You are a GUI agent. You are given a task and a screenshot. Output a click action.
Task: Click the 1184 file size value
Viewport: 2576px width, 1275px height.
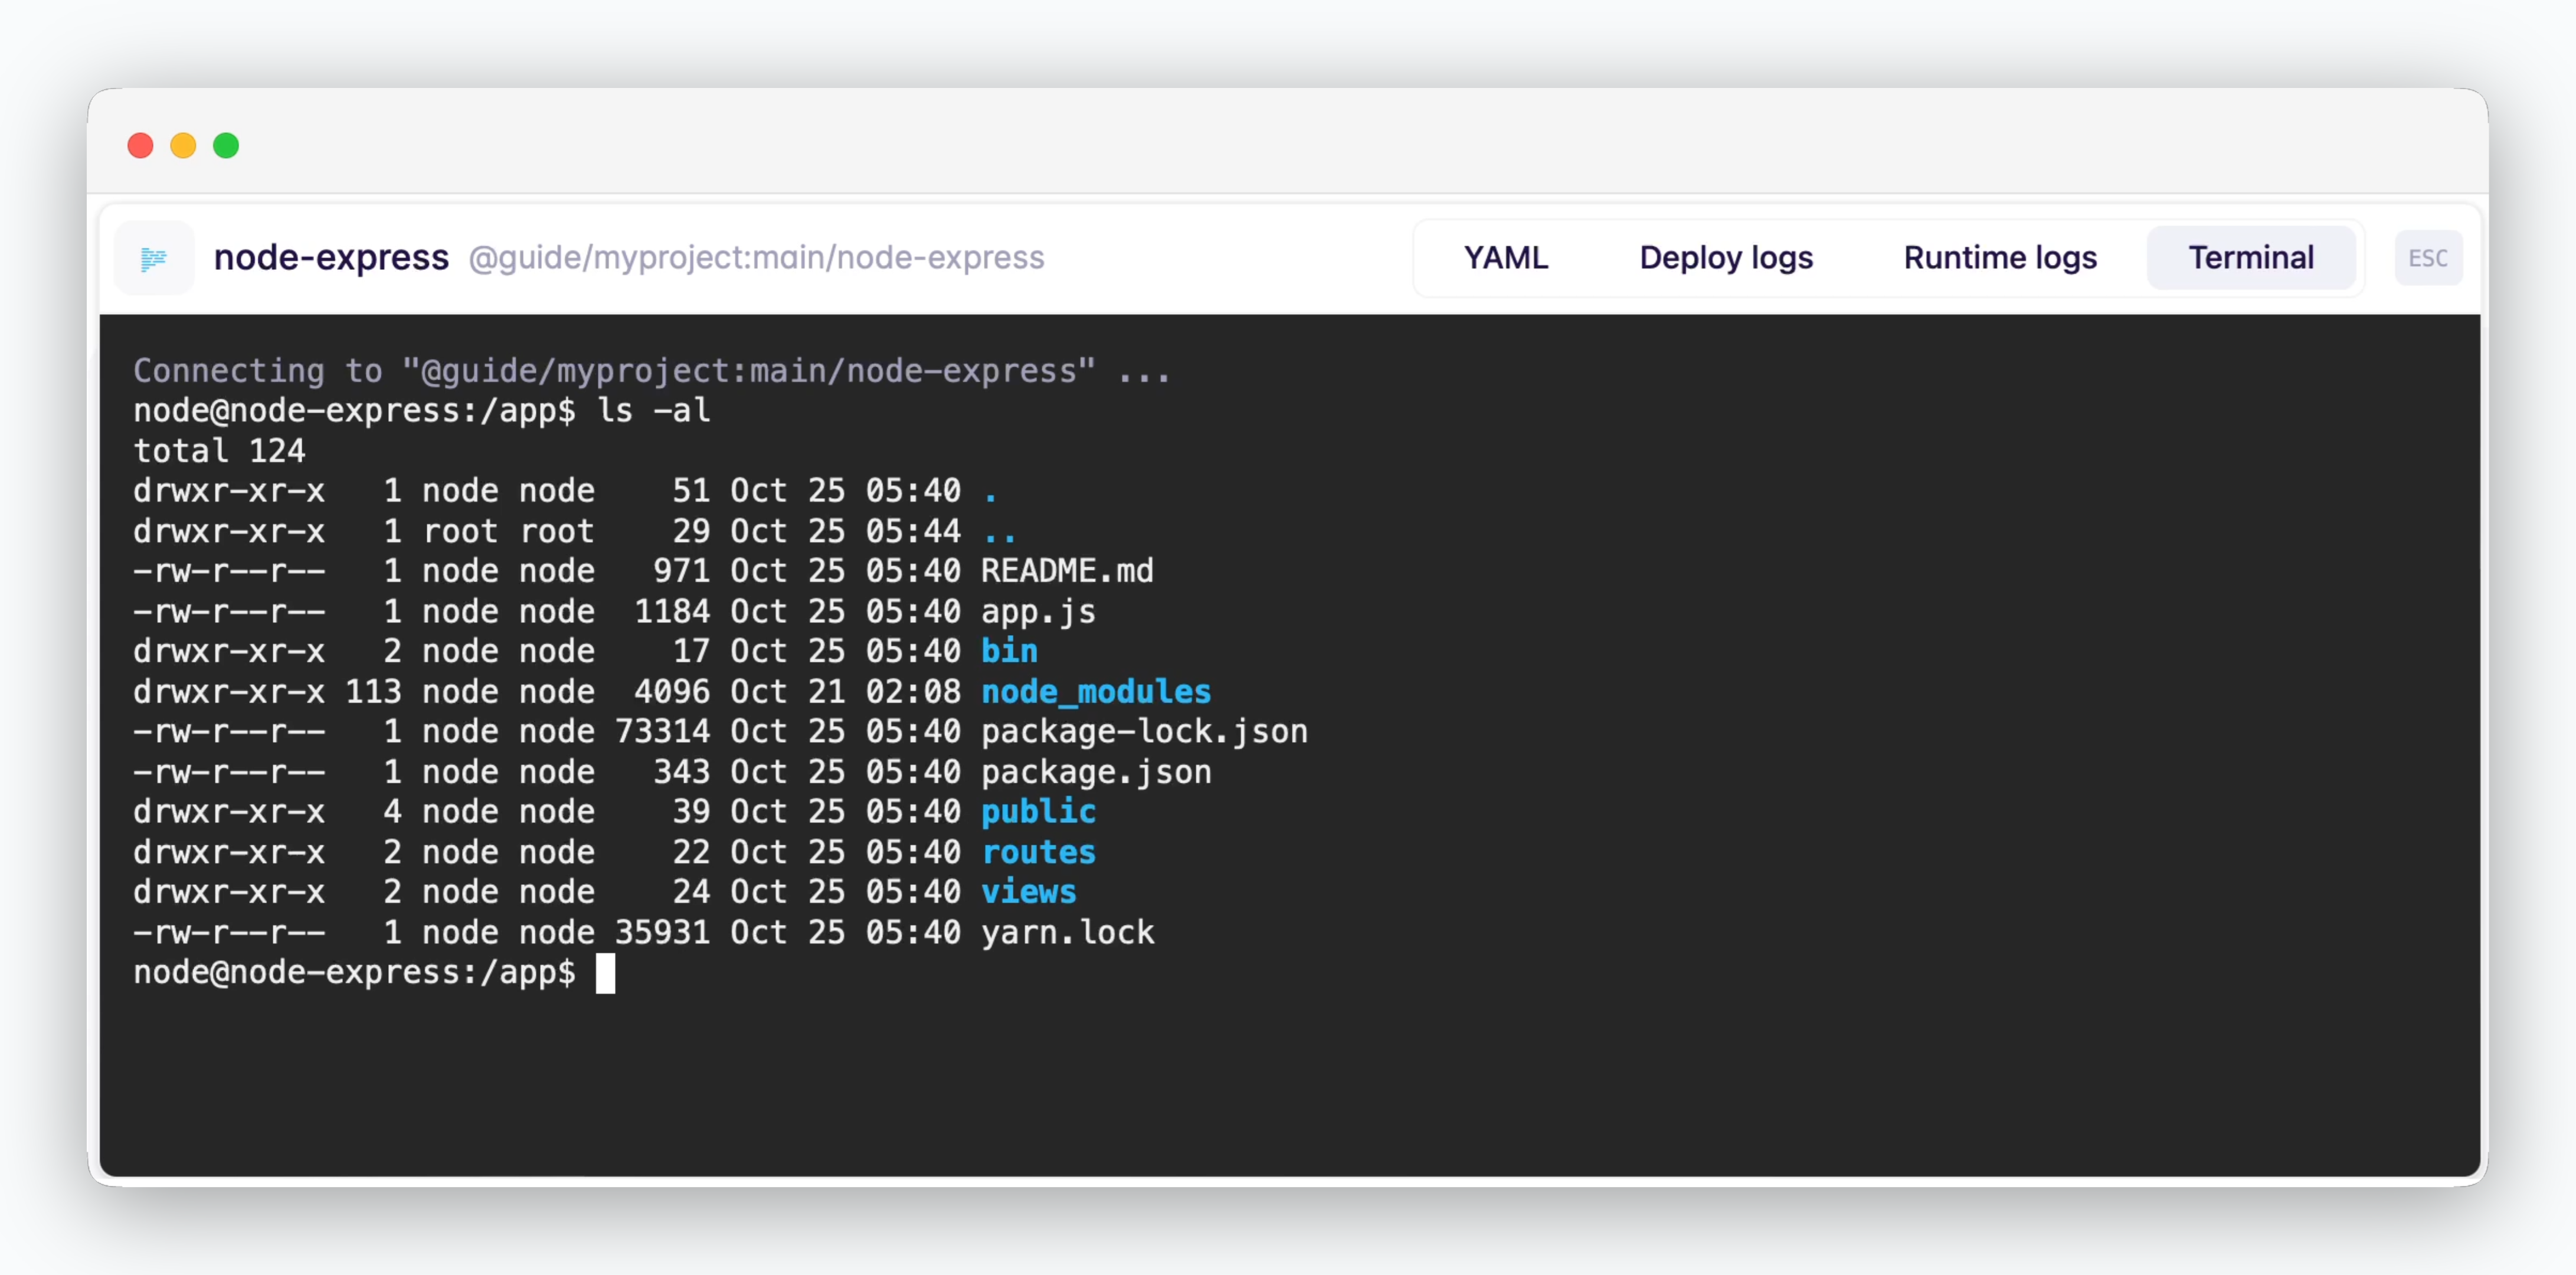[672, 612]
